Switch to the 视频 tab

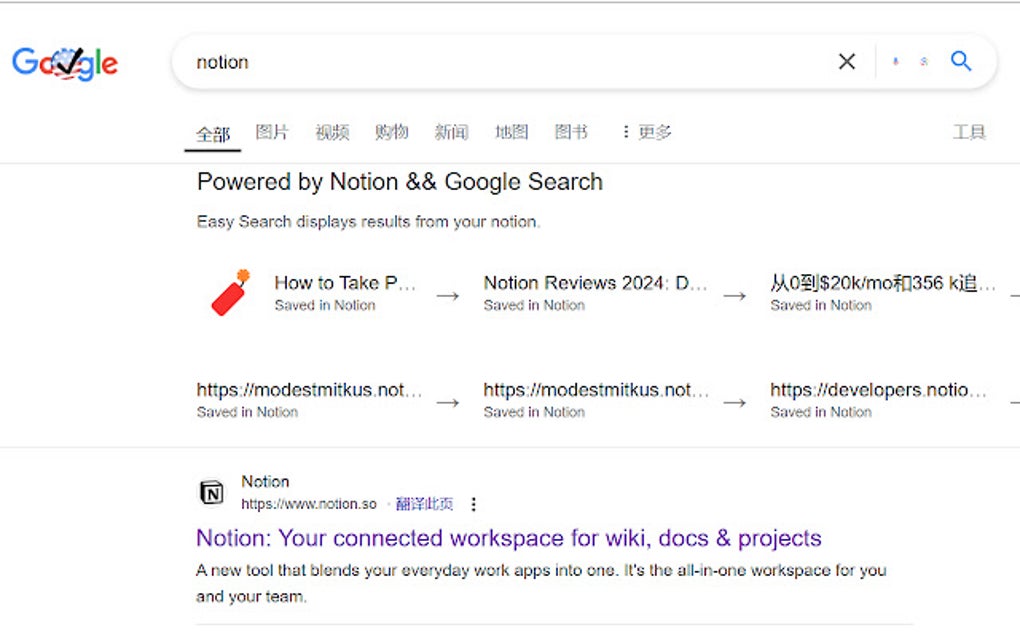coord(332,132)
